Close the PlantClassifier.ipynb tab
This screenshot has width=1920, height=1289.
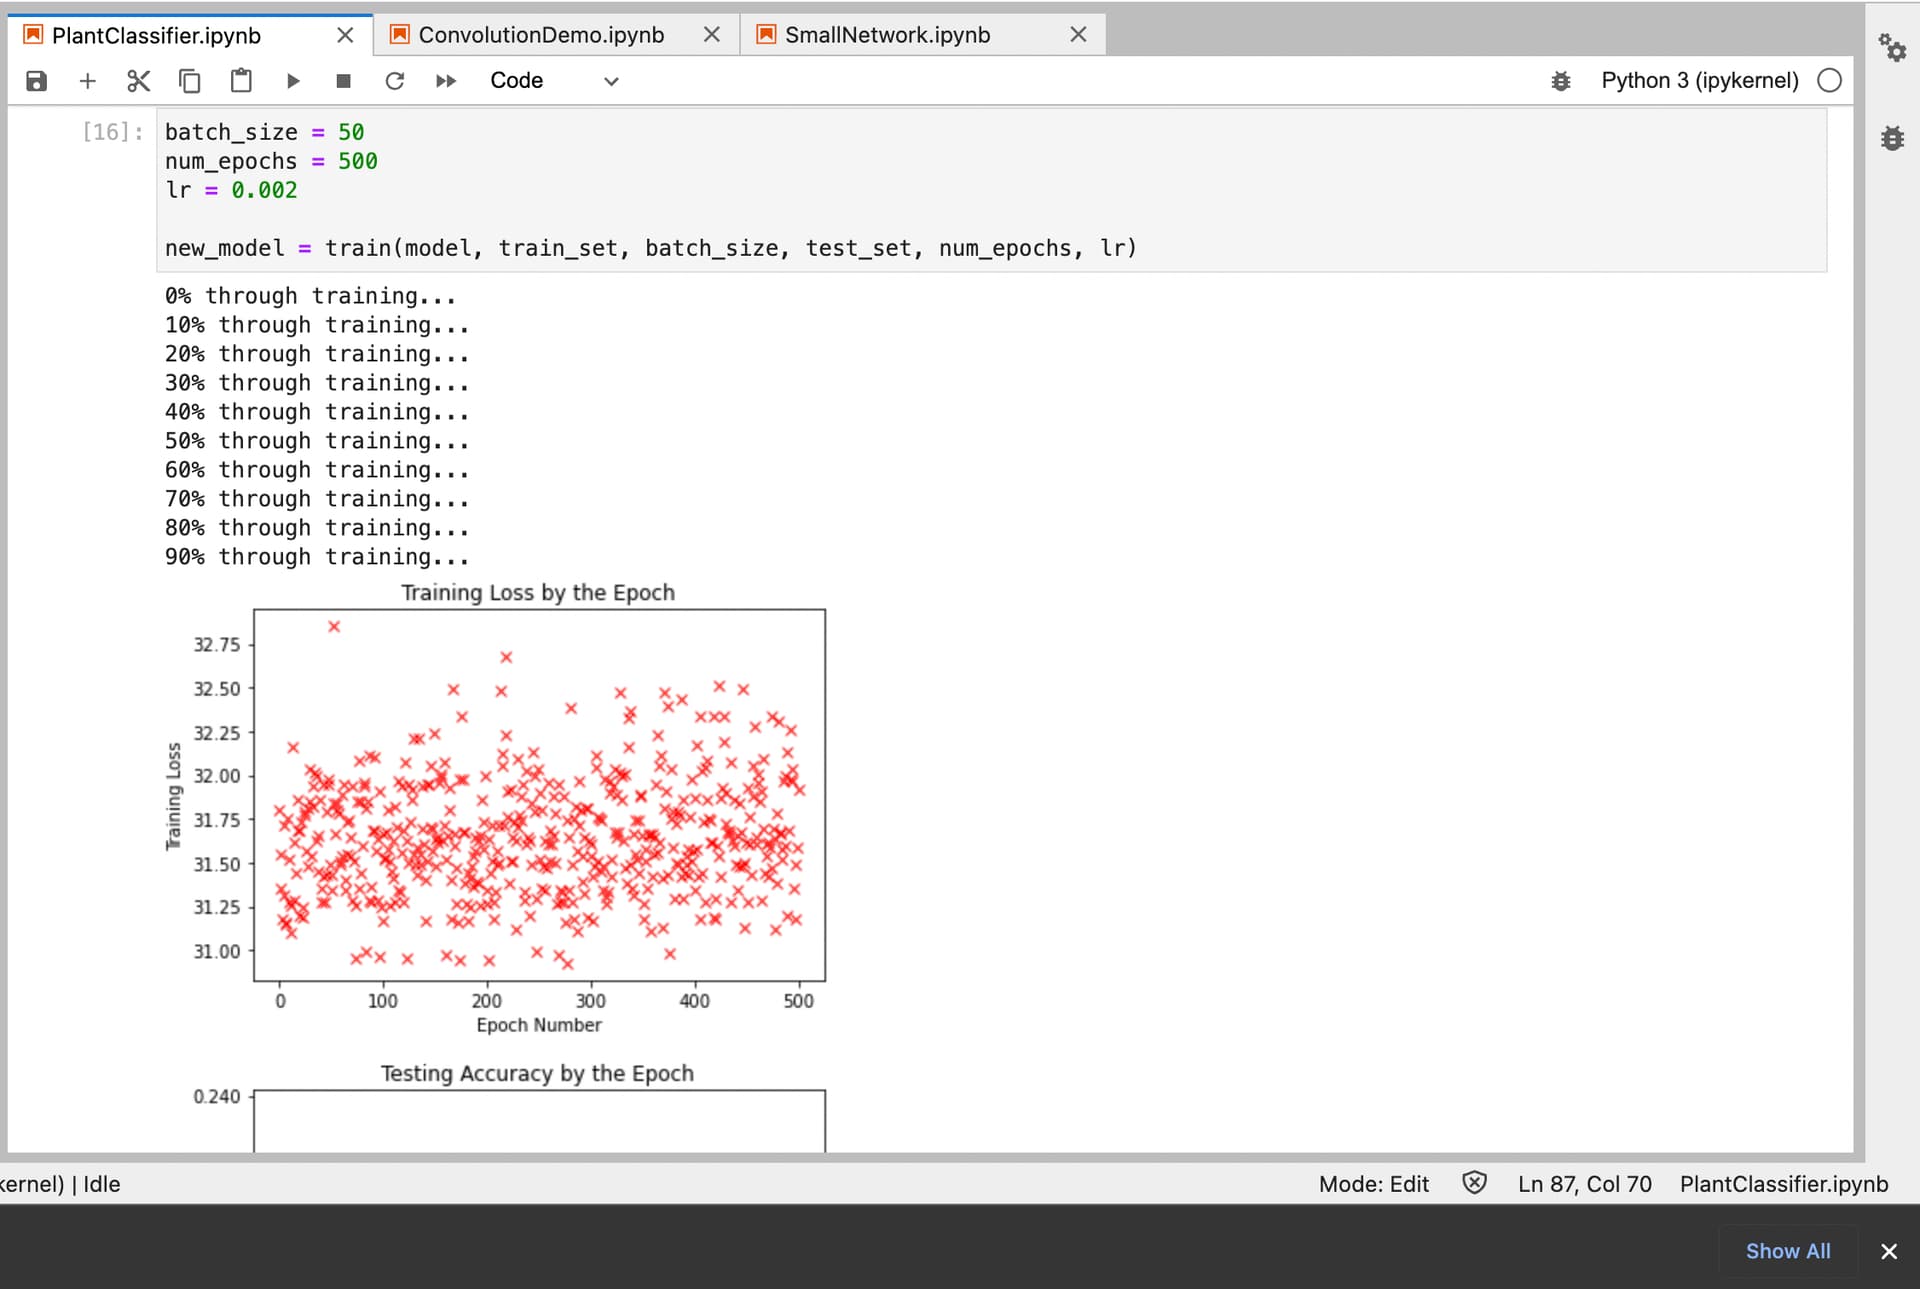(x=345, y=35)
